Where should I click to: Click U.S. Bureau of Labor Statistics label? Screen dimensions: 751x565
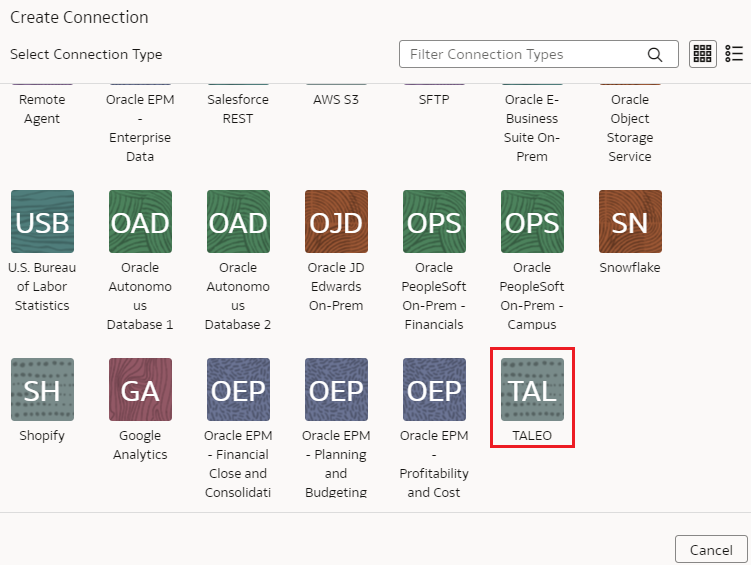coord(42,286)
